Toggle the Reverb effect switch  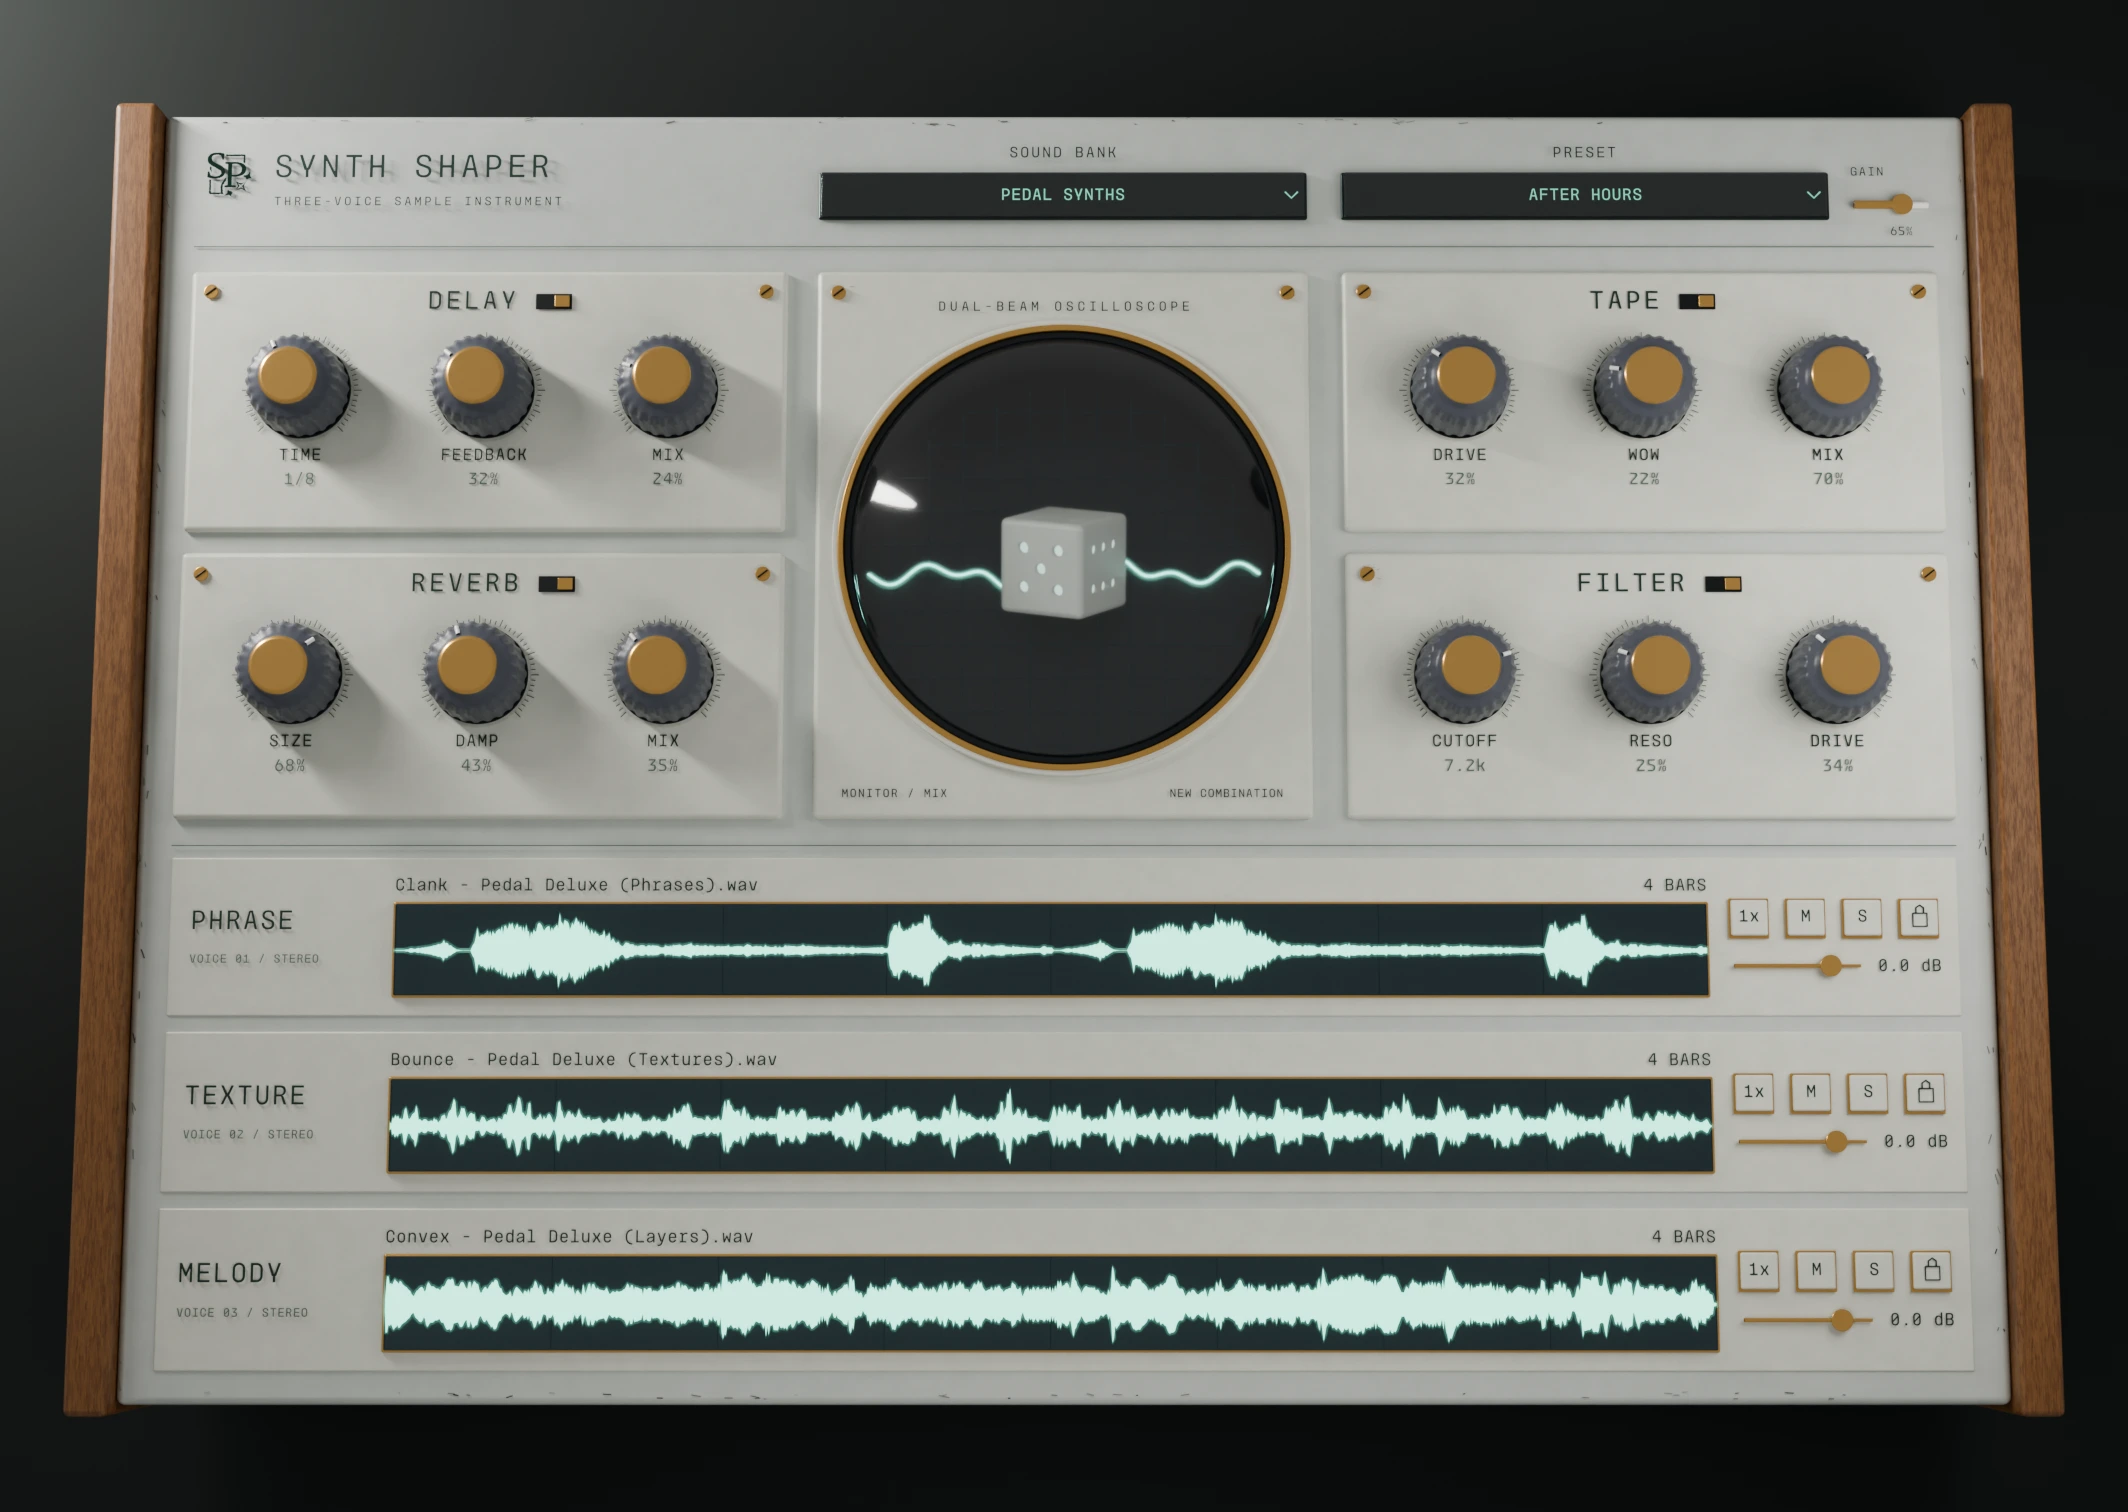pos(557,584)
